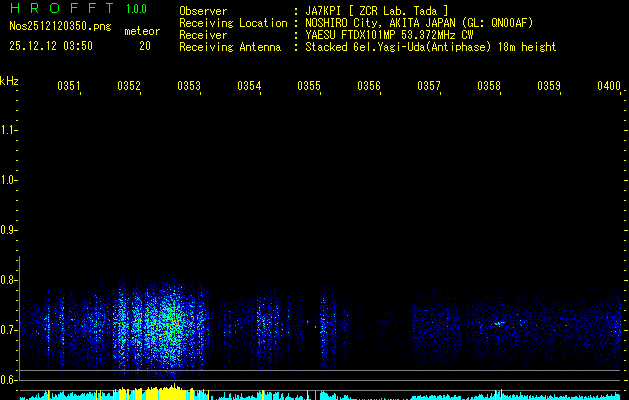Click the 0355 time tick label
Viewport: 629px width, 400px height.
(x=309, y=87)
